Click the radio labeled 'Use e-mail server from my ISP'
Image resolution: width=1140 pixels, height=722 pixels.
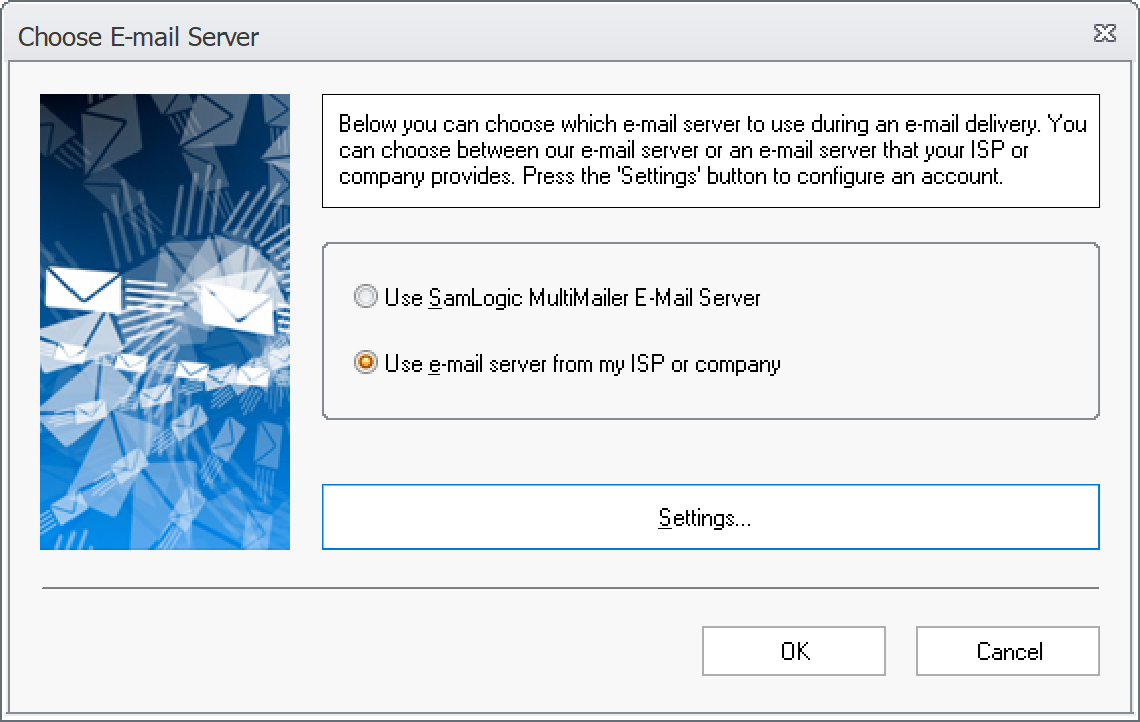pos(365,364)
